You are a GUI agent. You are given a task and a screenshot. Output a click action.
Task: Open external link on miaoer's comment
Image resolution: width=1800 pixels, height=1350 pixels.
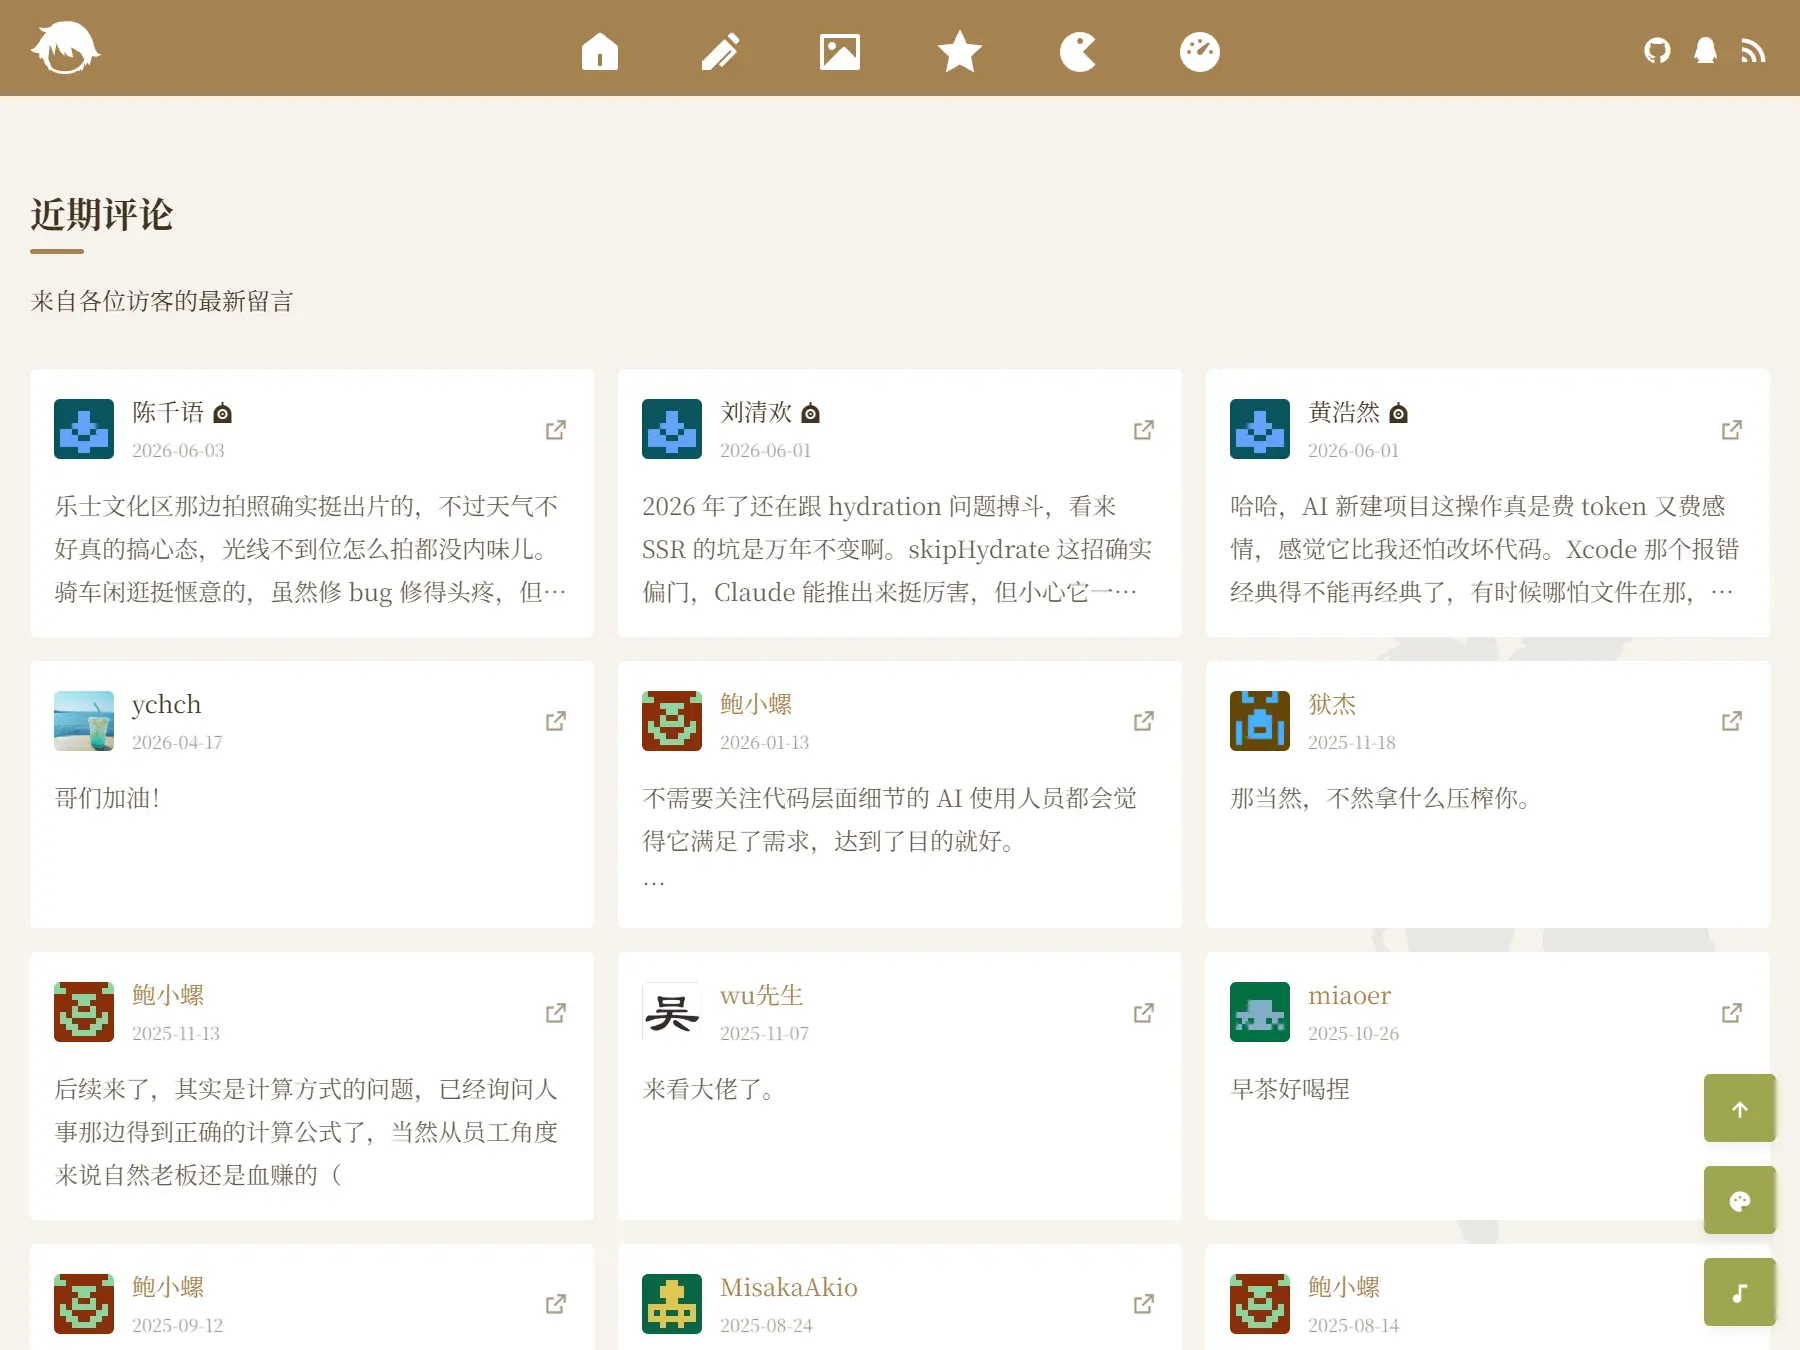[1732, 1013]
